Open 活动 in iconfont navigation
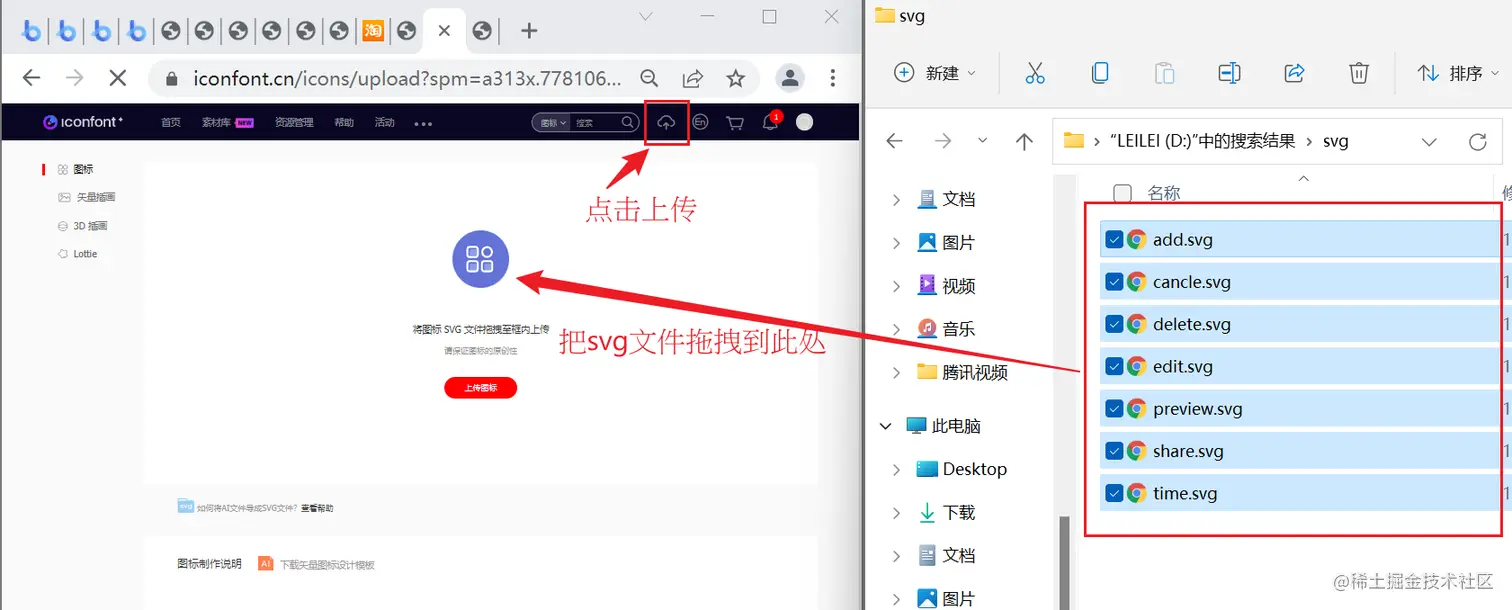Screen dimensions: 1512x610 (384, 123)
